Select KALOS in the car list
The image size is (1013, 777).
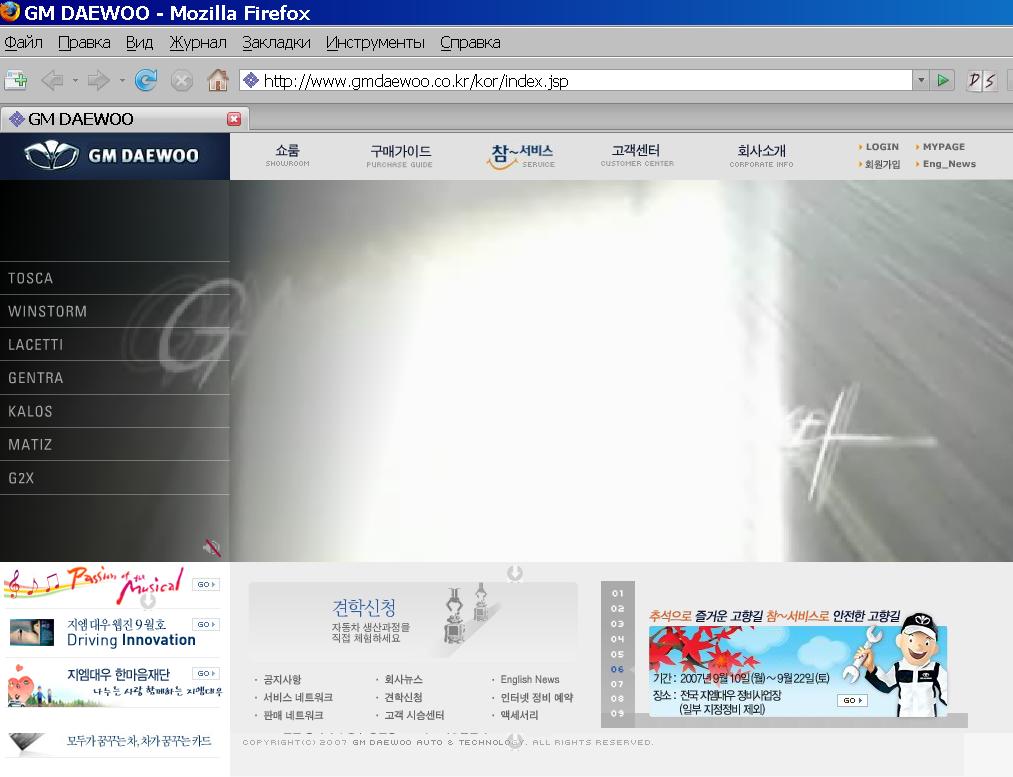[x=115, y=411]
